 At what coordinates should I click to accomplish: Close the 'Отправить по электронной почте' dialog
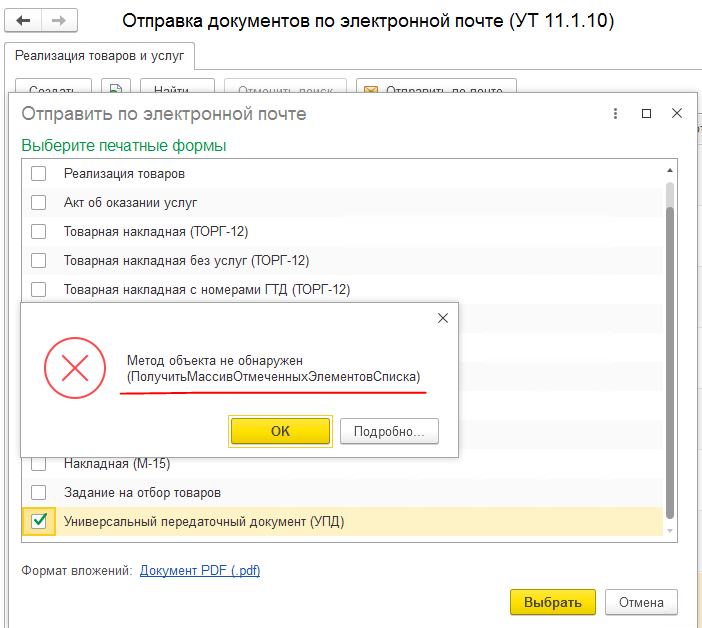pos(677,114)
